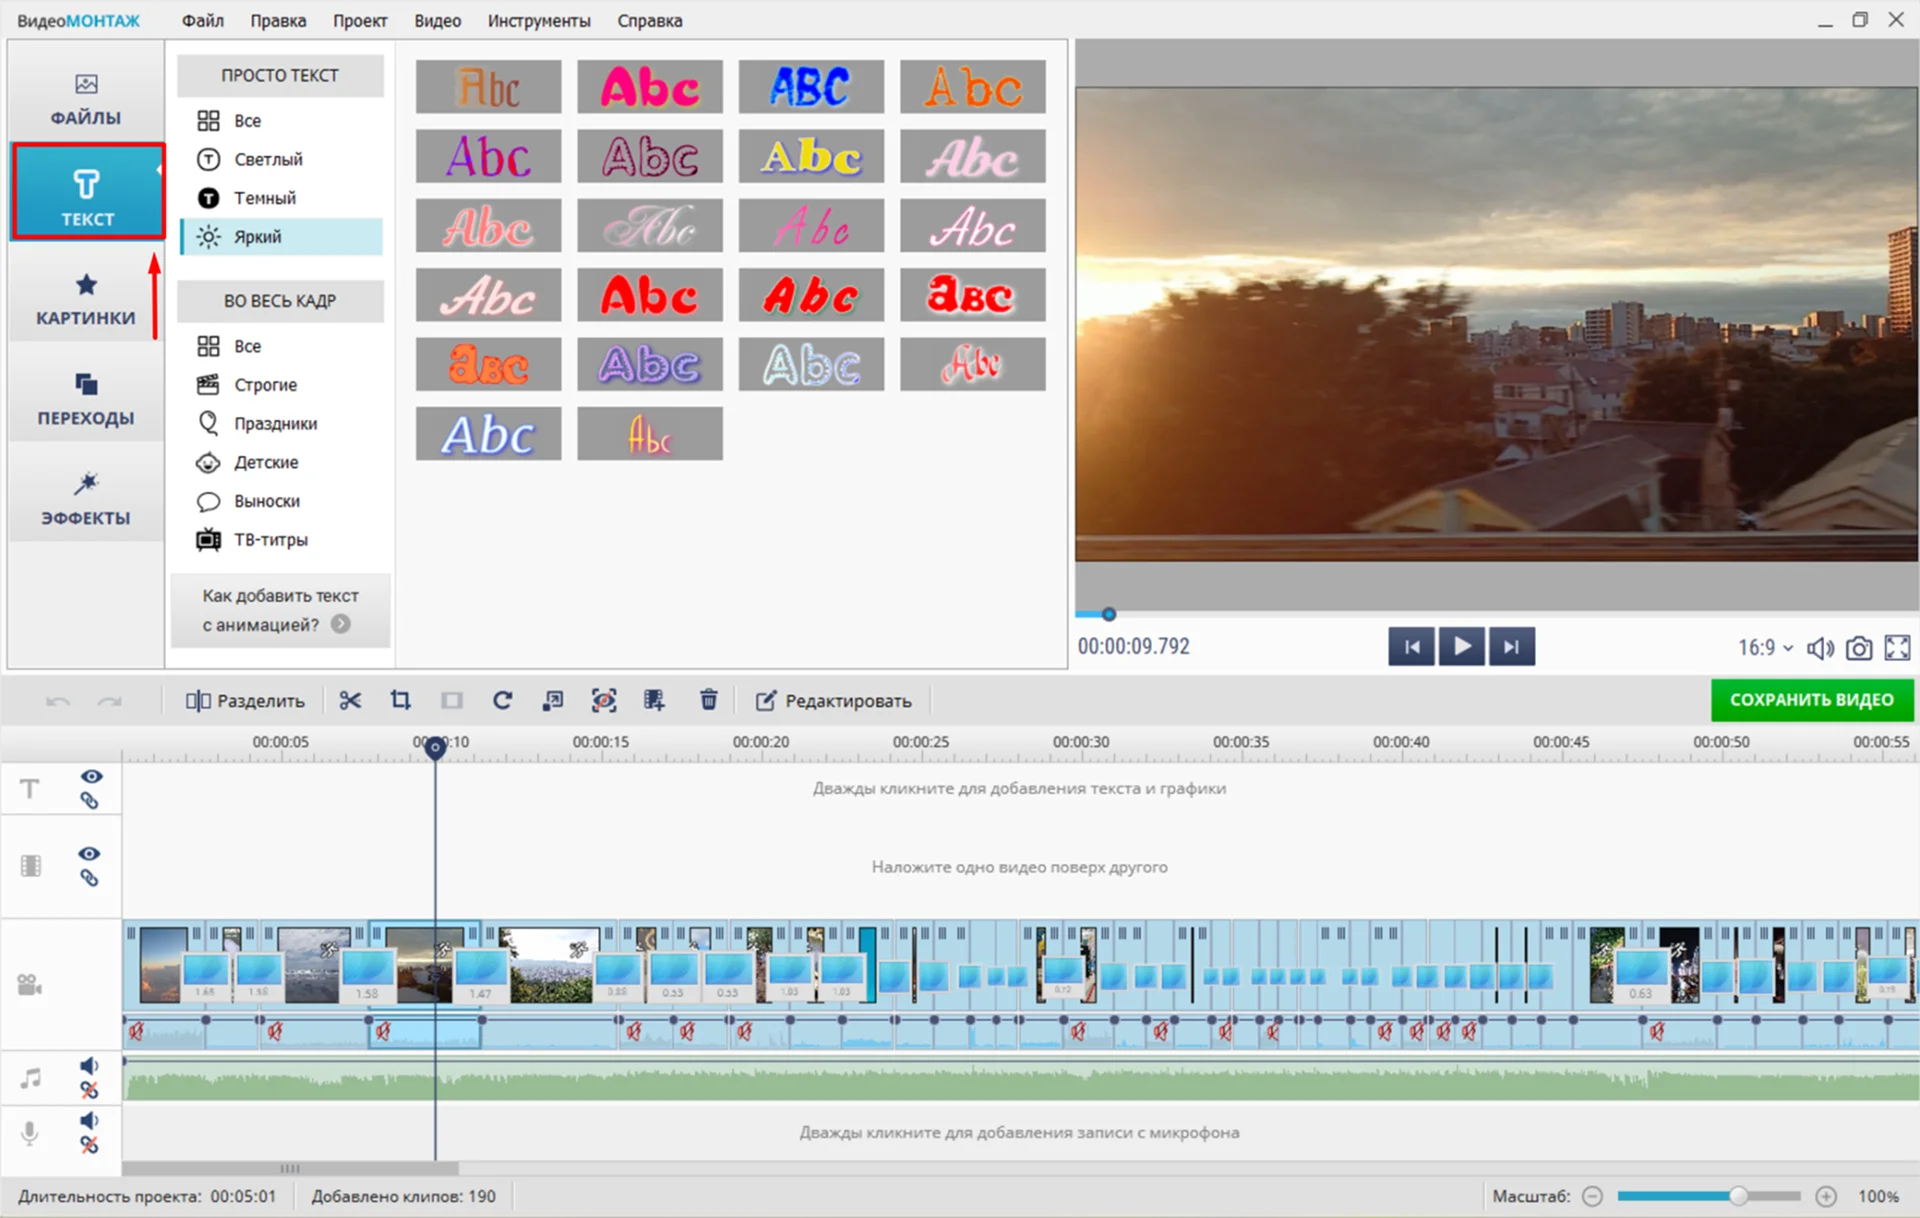This screenshot has width=1920, height=1218.
Task: Open the Effects panel
Action: (86, 499)
